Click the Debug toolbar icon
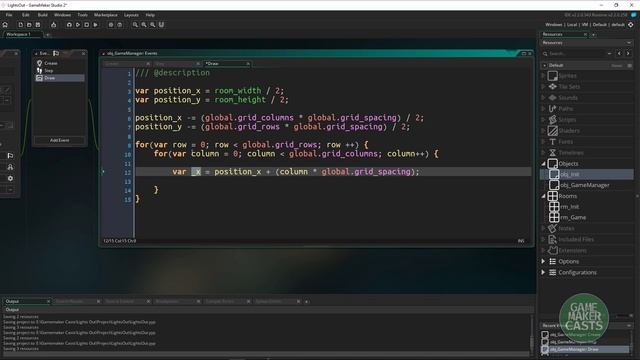This screenshot has height=360, width=640. coord(69,25)
